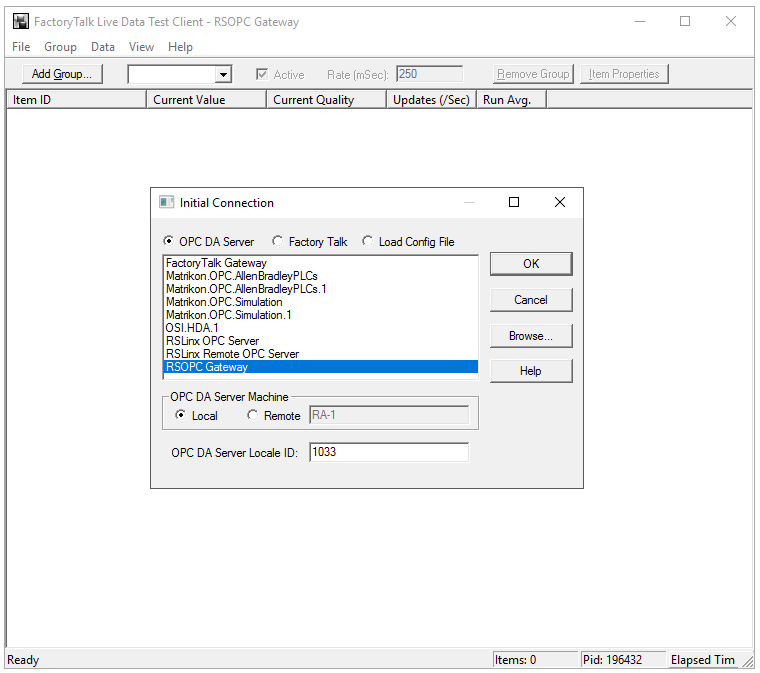Click the Item Properties button
Screen dimensions: 760x673
click(624, 74)
